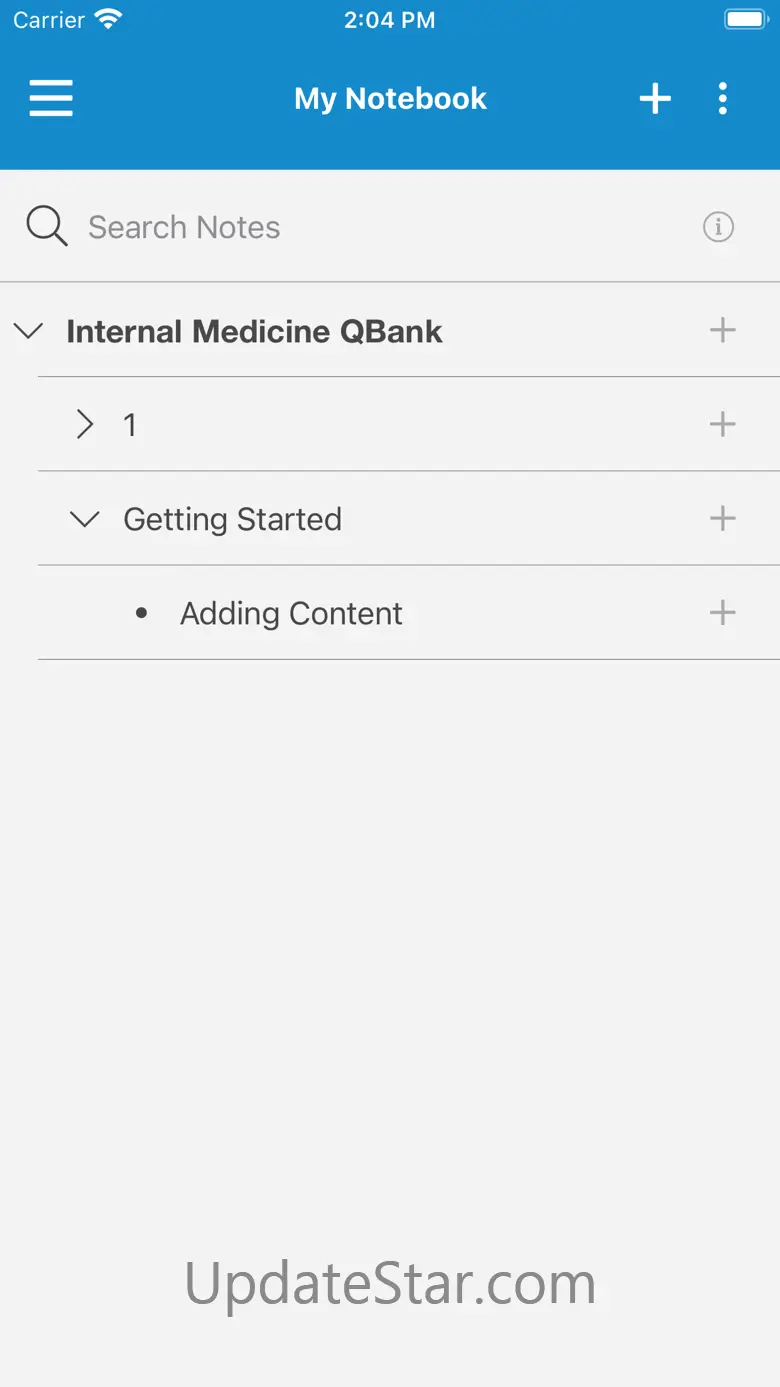The image size is (780, 1387).
Task: Select the note labeled 1
Action: (130, 425)
